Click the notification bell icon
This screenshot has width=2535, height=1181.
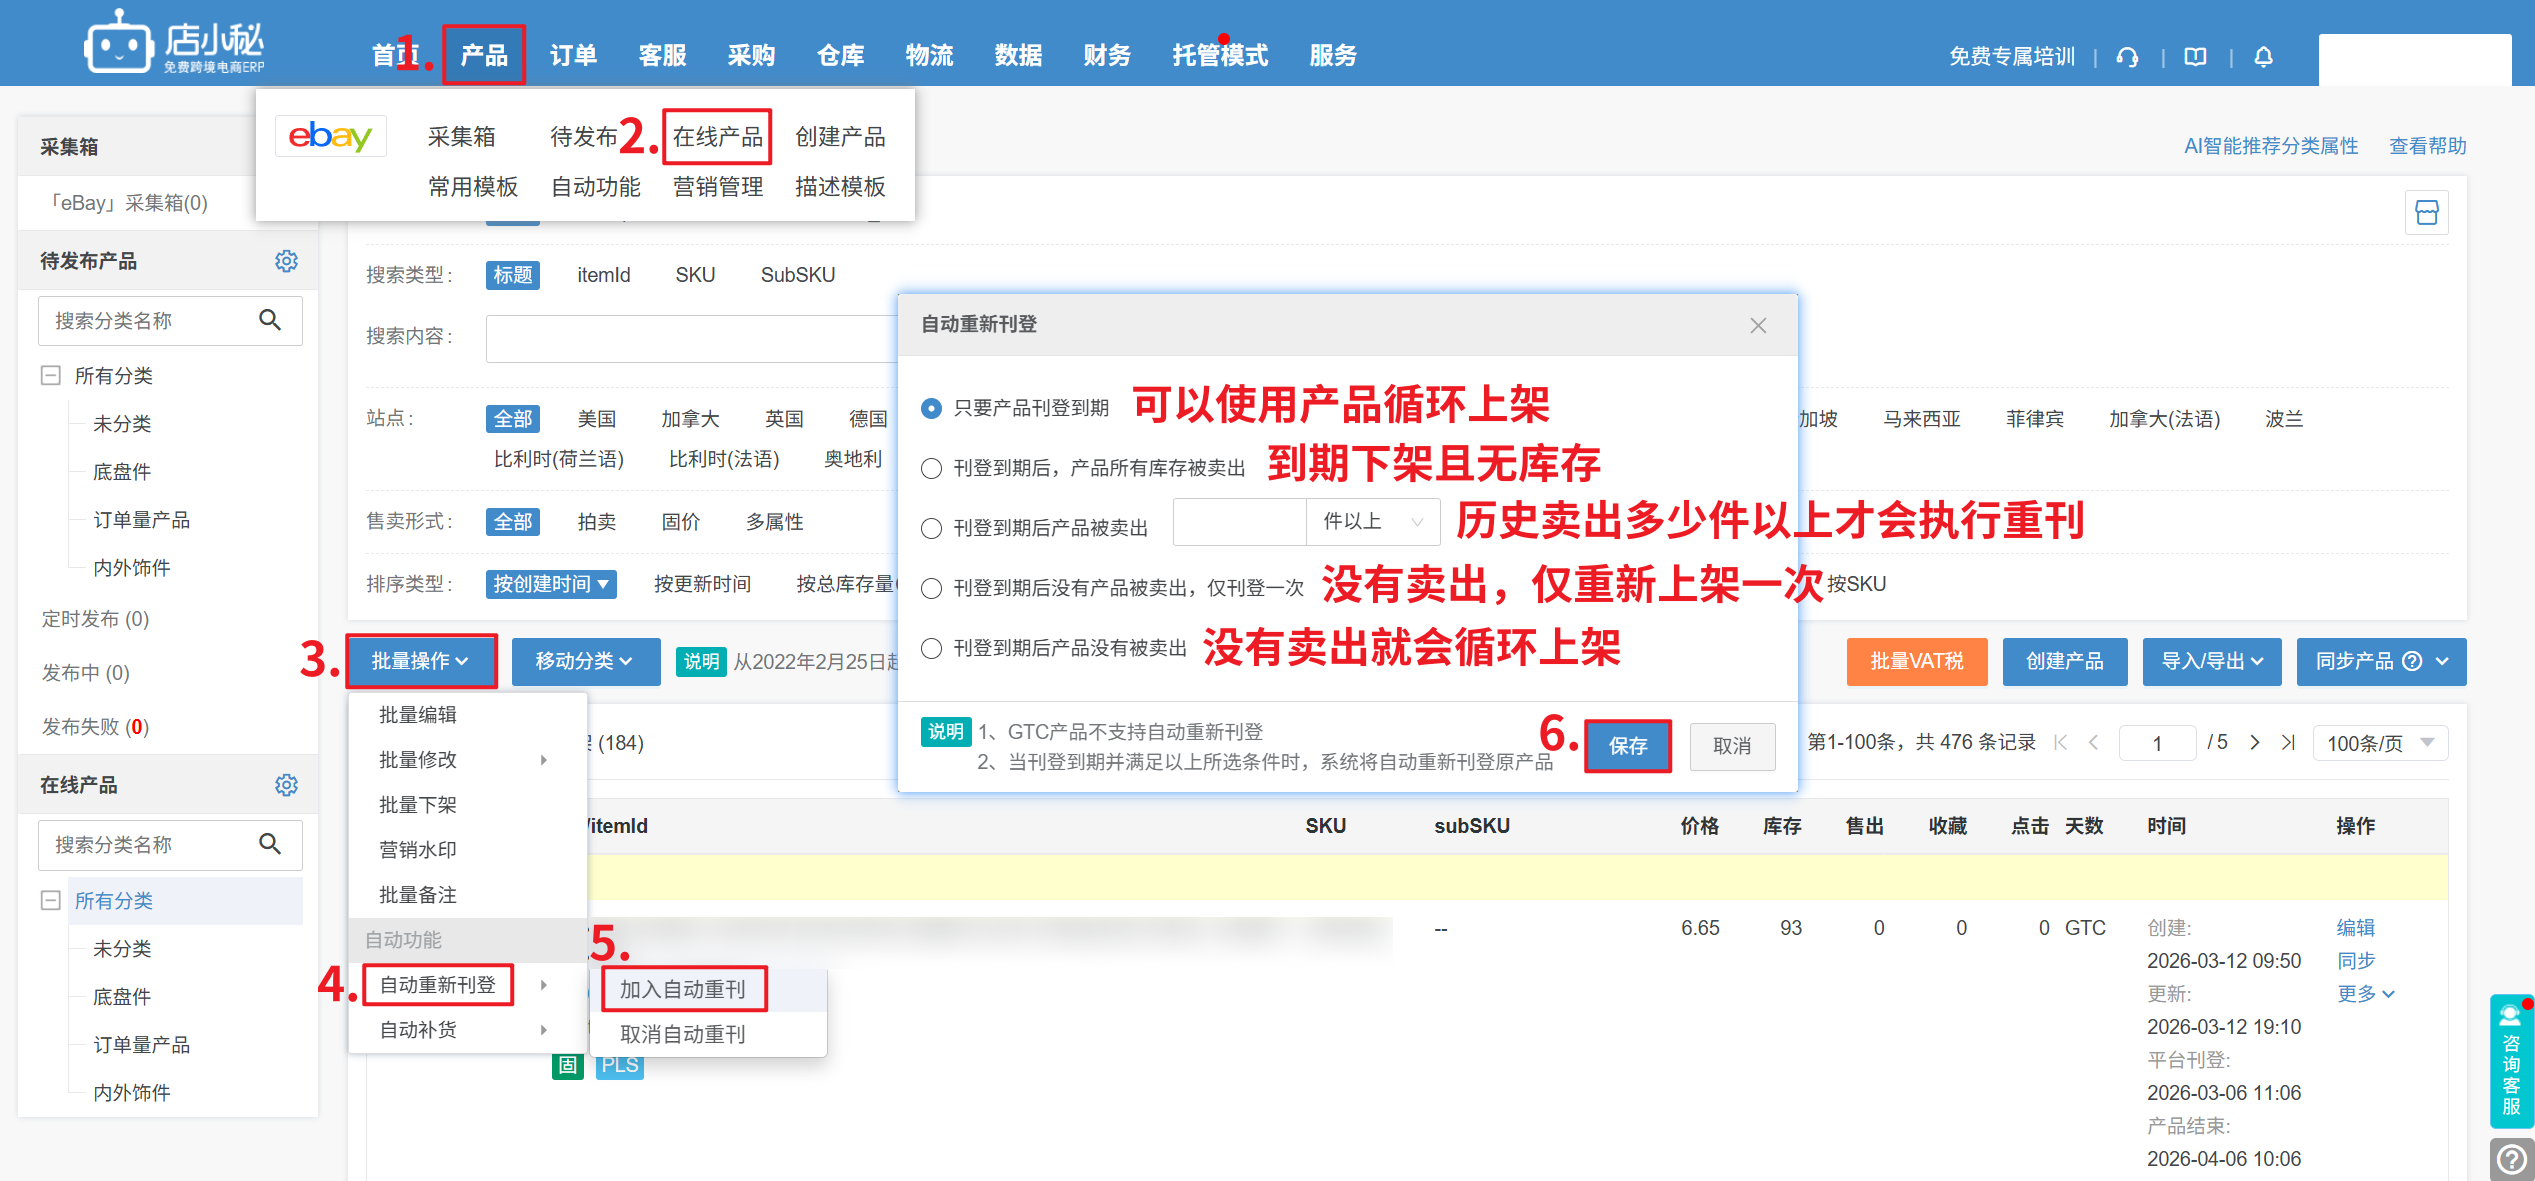(2263, 57)
